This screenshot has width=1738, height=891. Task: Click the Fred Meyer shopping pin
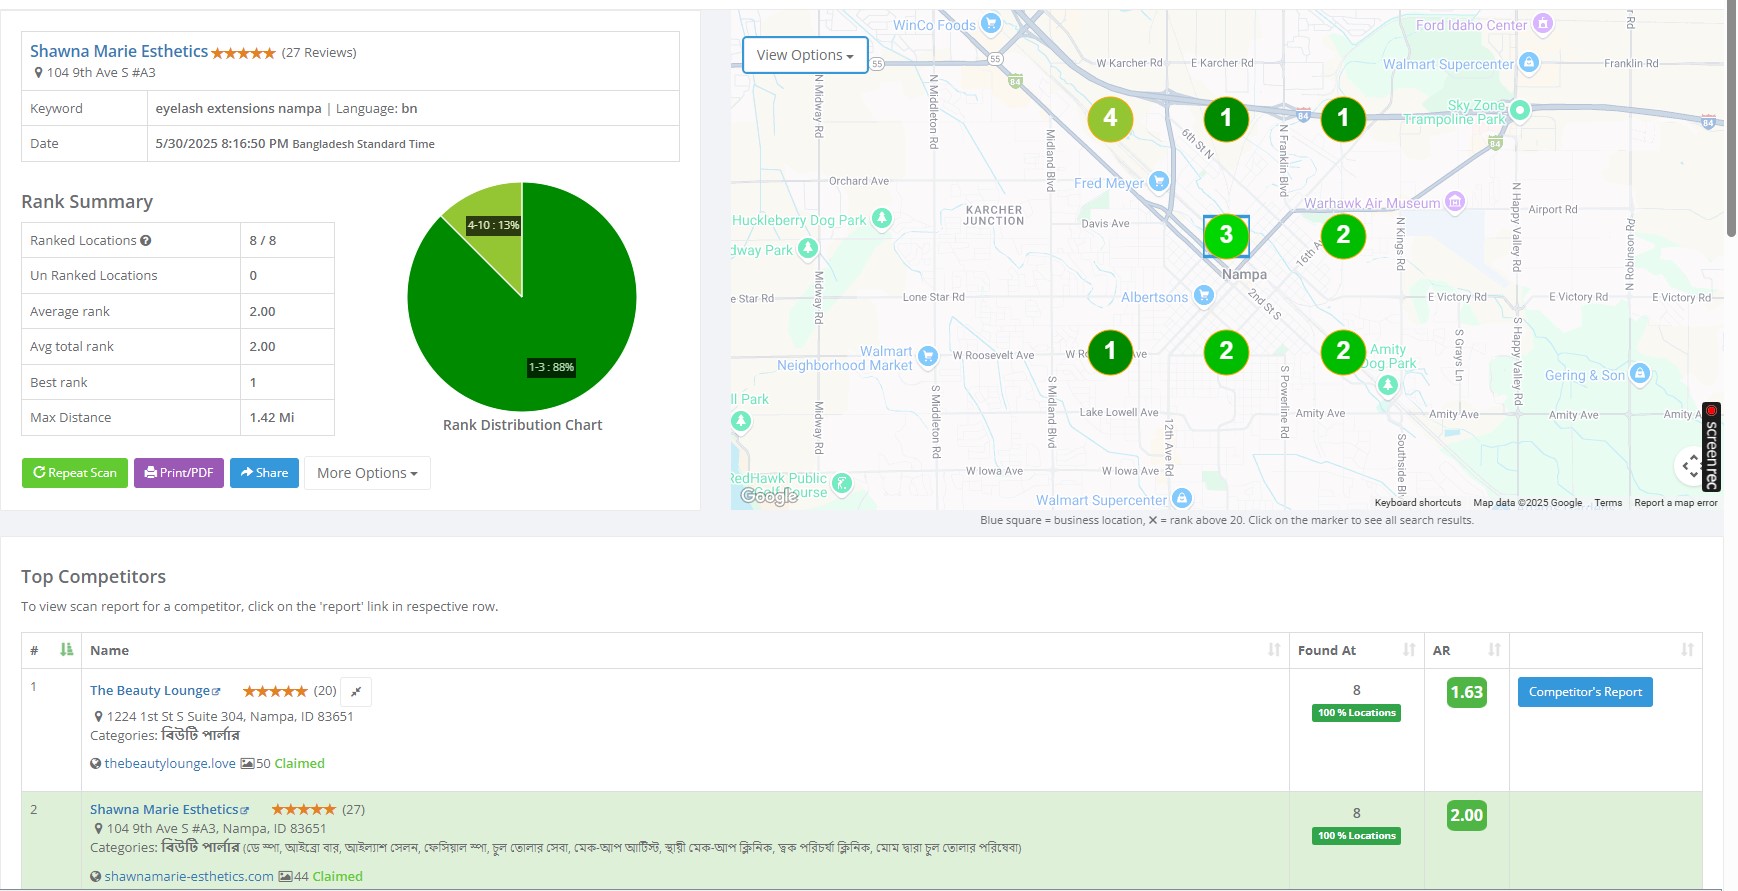[1159, 181]
